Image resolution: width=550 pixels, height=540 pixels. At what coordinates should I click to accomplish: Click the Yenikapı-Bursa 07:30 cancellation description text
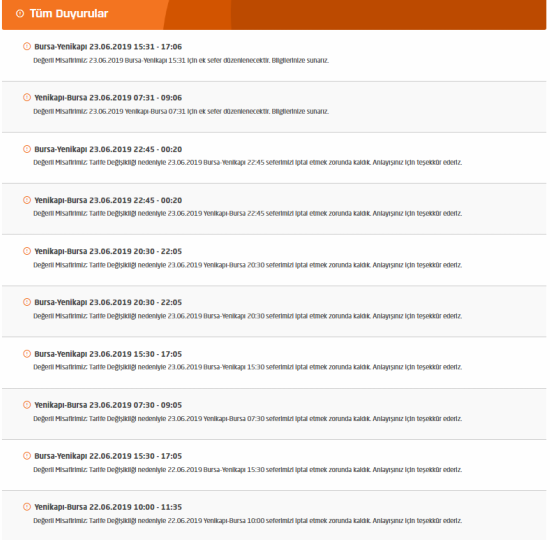[248, 419]
